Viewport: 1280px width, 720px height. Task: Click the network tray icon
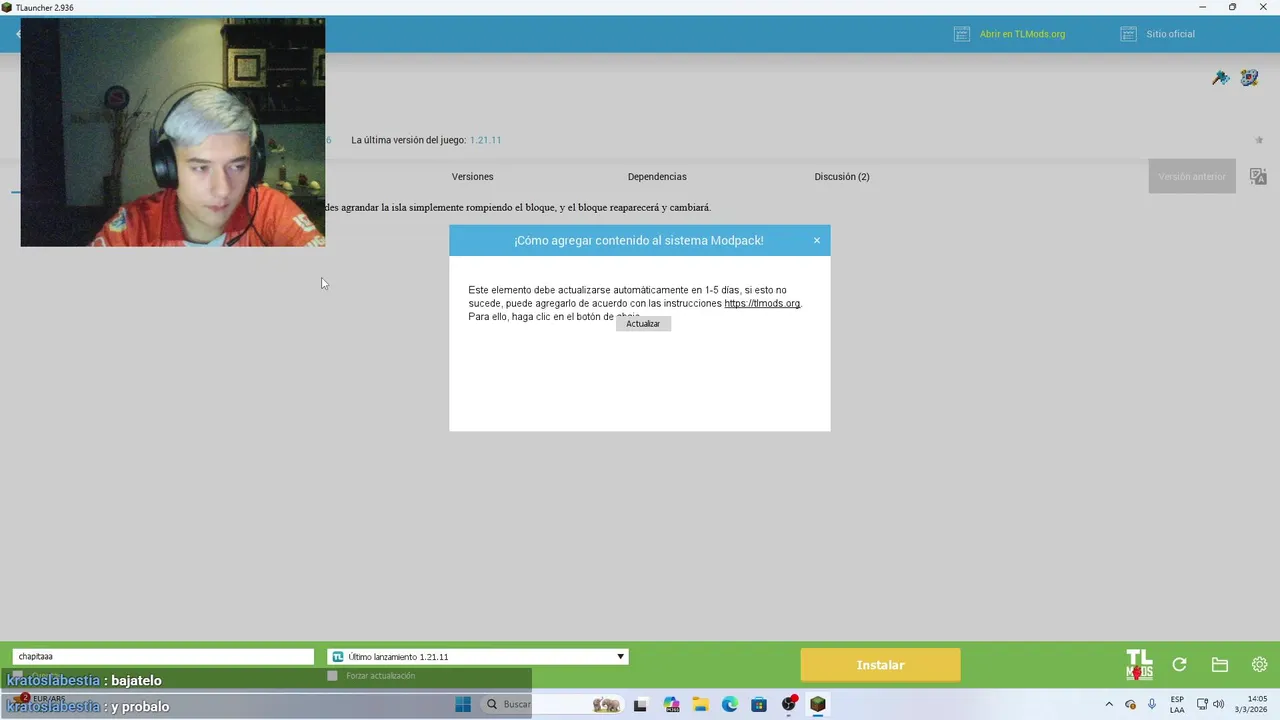tap(1202, 704)
